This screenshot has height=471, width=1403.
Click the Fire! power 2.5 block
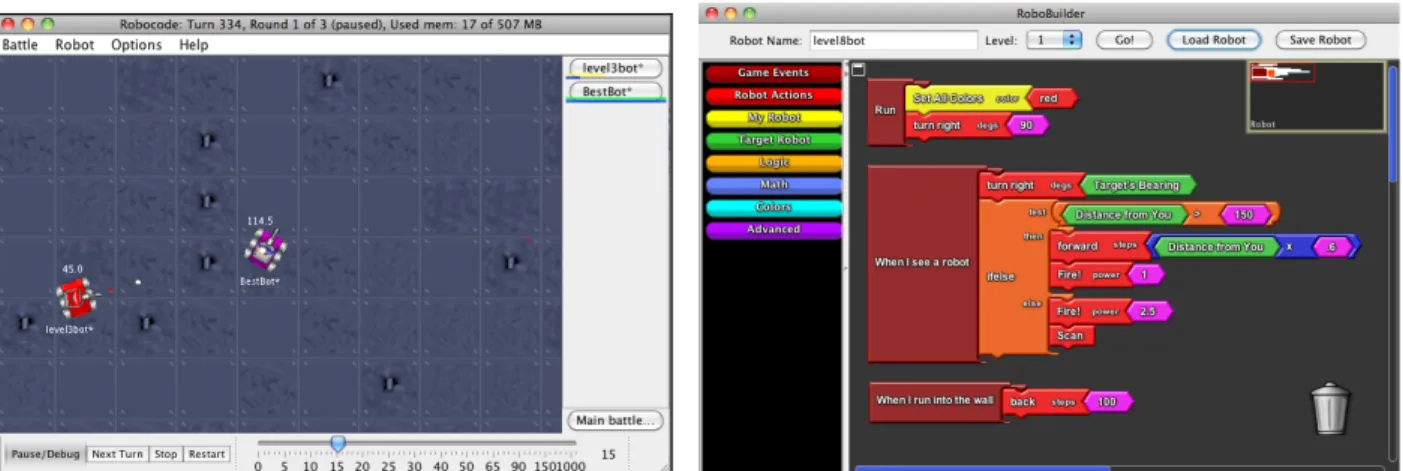(1088, 311)
